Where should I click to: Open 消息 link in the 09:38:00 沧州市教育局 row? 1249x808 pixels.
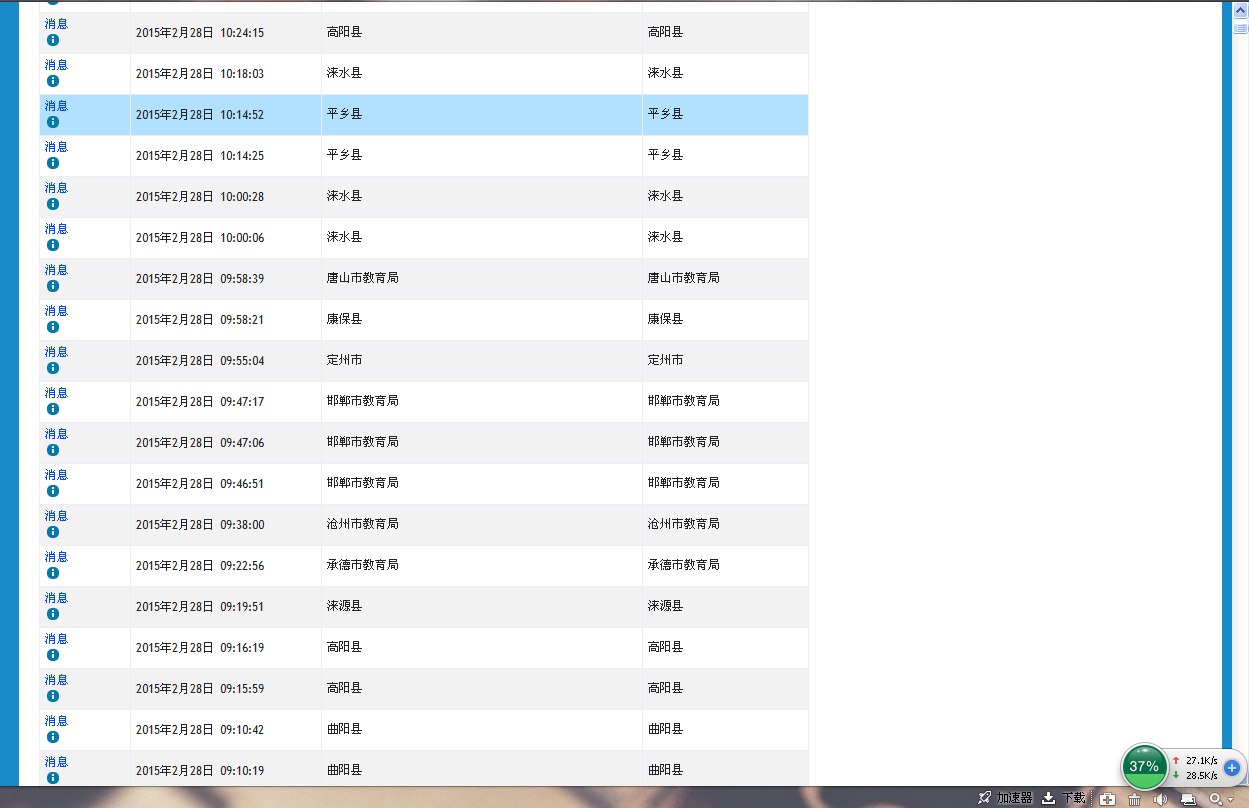click(x=56, y=515)
